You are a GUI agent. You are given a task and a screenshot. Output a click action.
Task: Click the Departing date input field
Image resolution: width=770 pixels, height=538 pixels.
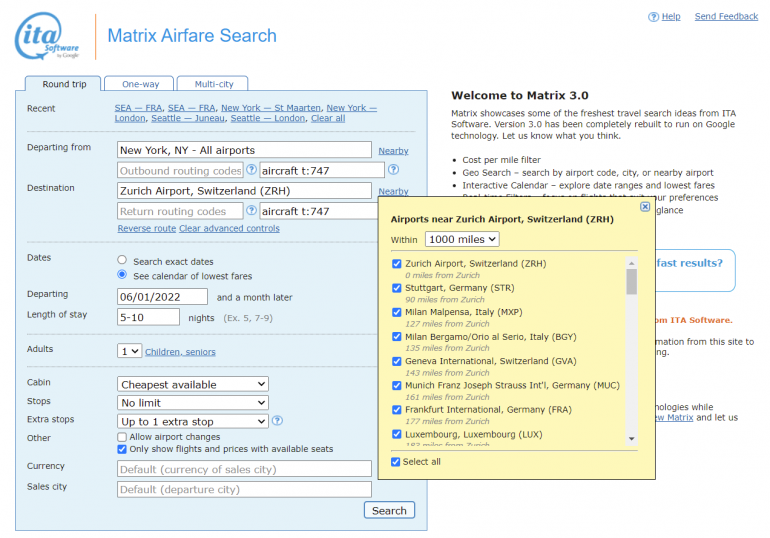[x=163, y=297]
